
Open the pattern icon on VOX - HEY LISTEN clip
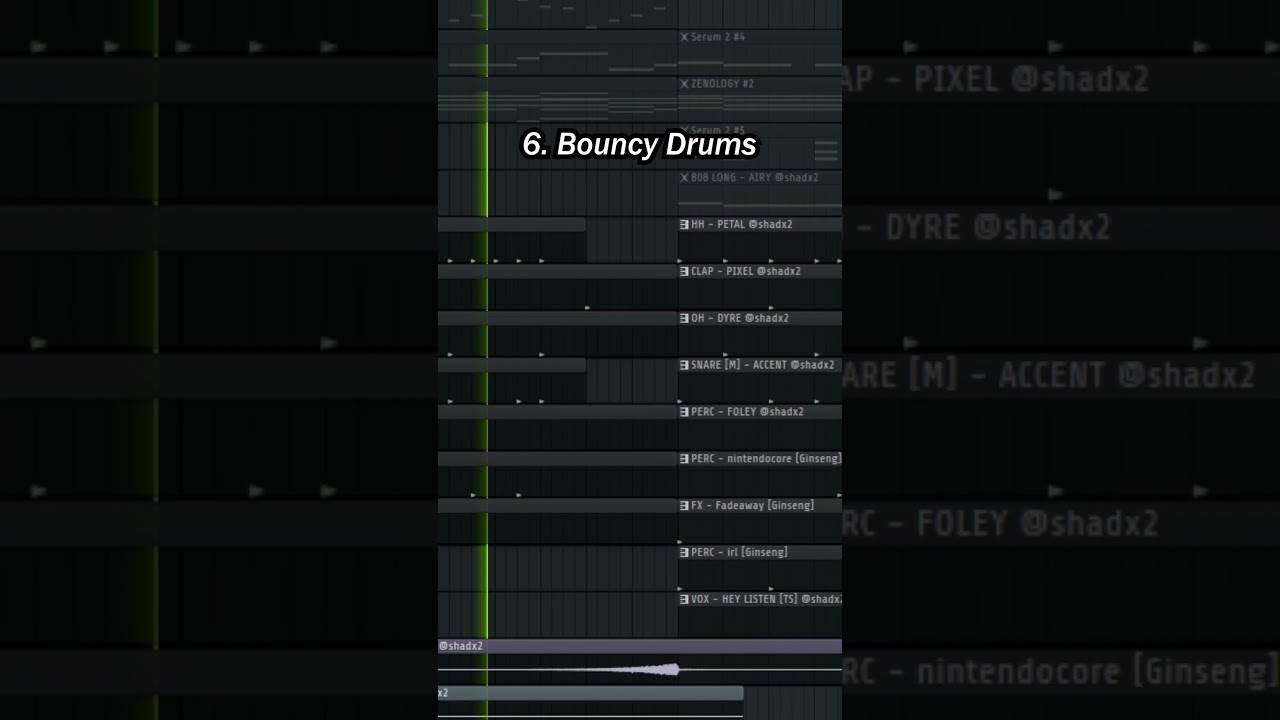coord(684,600)
